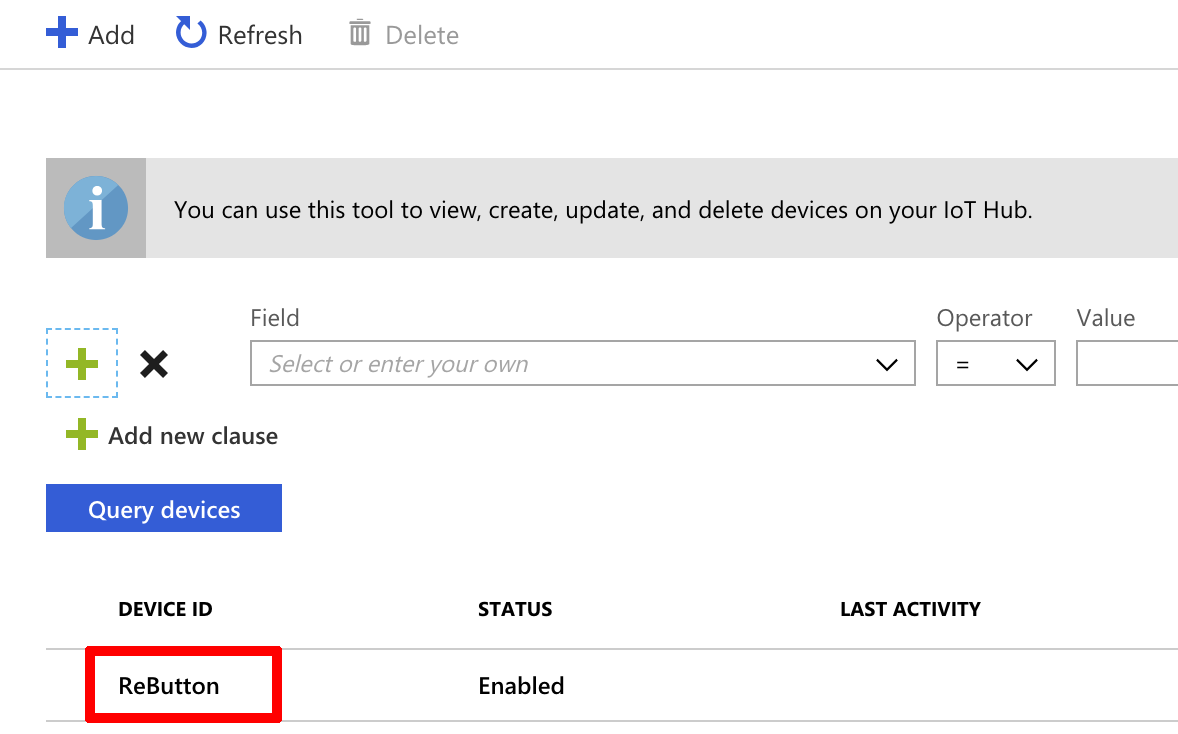Open the Field dropdown chevron
The height and width of the screenshot is (734, 1178).
click(x=887, y=364)
